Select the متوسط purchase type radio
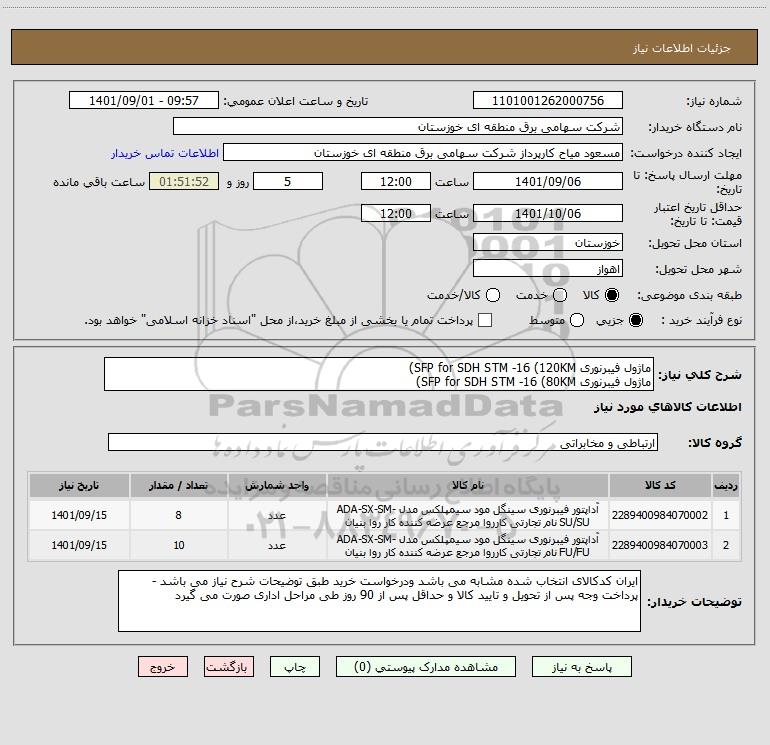This screenshot has width=770, height=745. pos(577,321)
